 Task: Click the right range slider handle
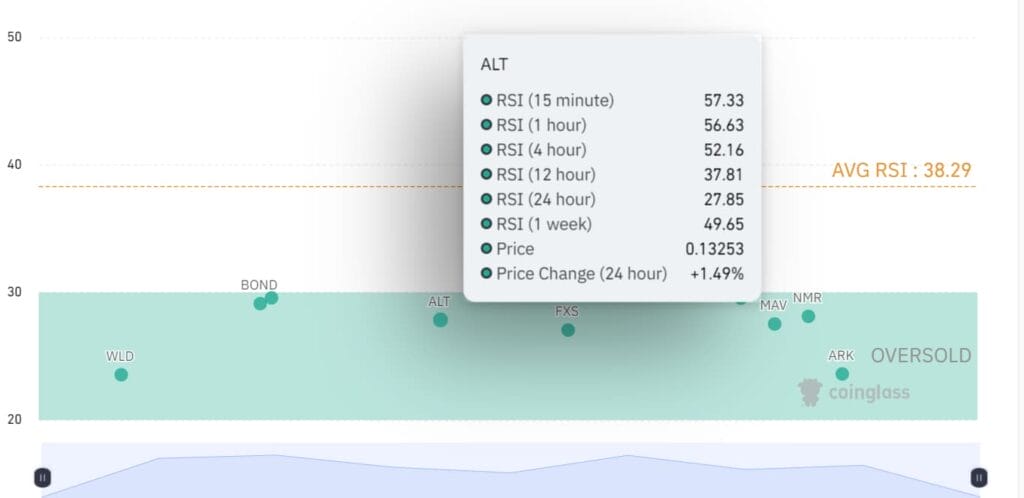click(979, 477)
